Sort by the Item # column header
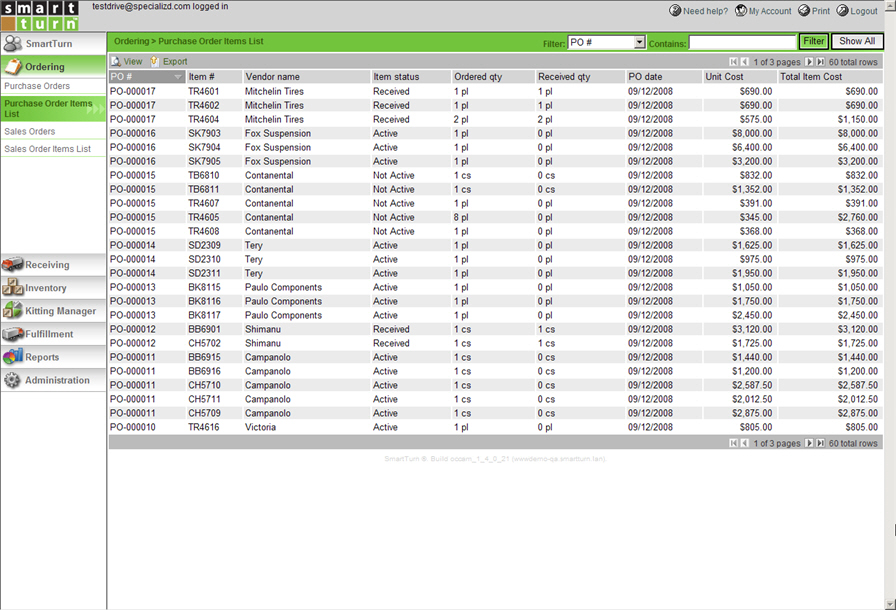 pyautogui.click(x=214, y=77)
